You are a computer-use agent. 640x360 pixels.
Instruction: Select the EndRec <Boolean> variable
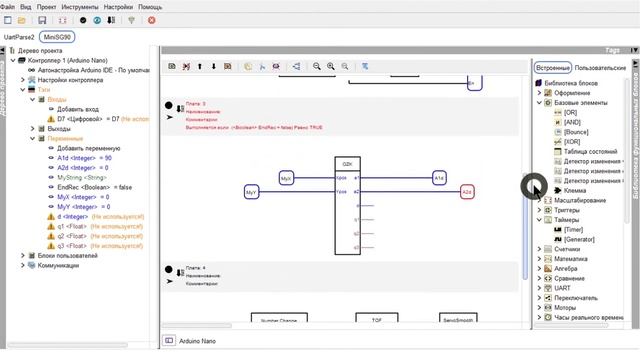click(x=95, y=187)
